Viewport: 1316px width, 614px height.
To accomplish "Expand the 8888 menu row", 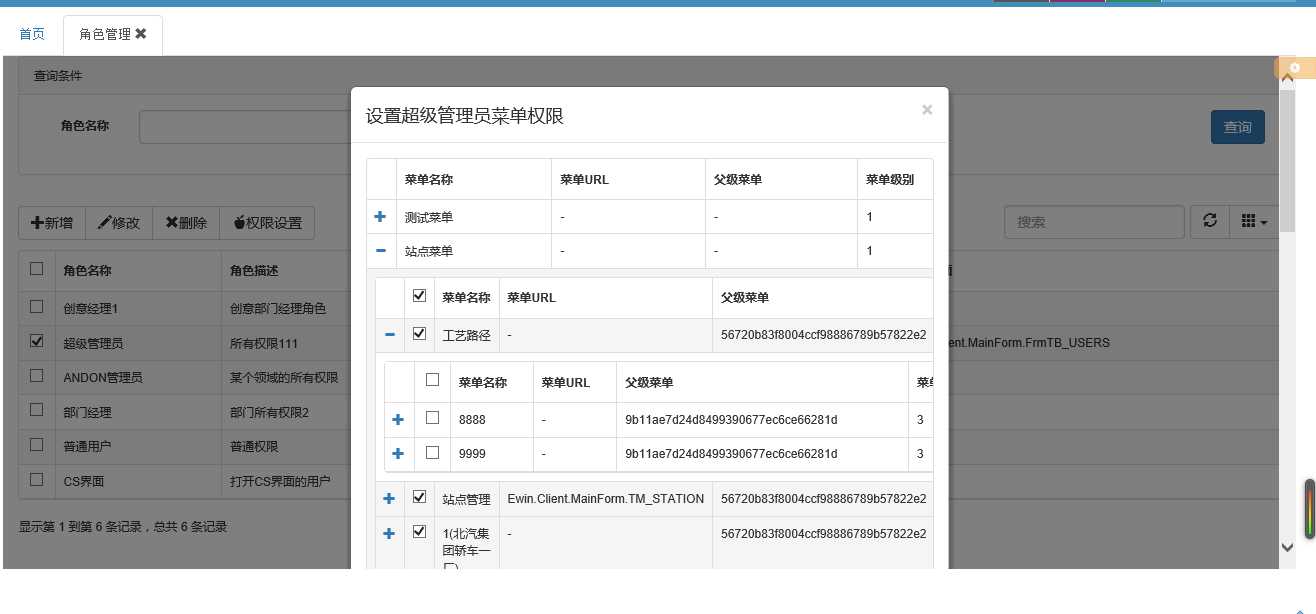I will (x=398, y=420).
